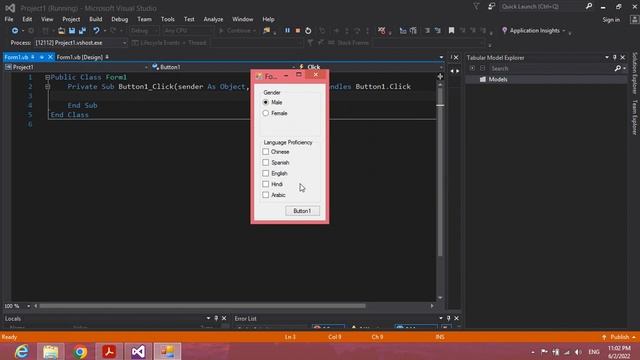Open the Edit menu

tap(27, 19)
